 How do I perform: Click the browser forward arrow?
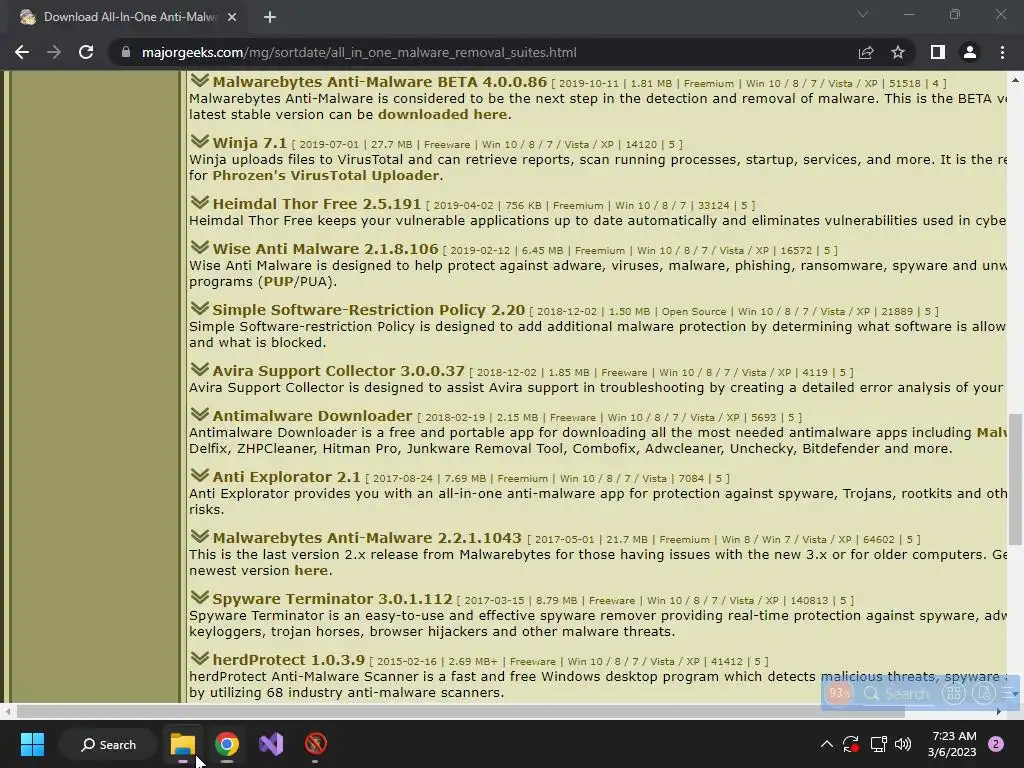(54, 52)
